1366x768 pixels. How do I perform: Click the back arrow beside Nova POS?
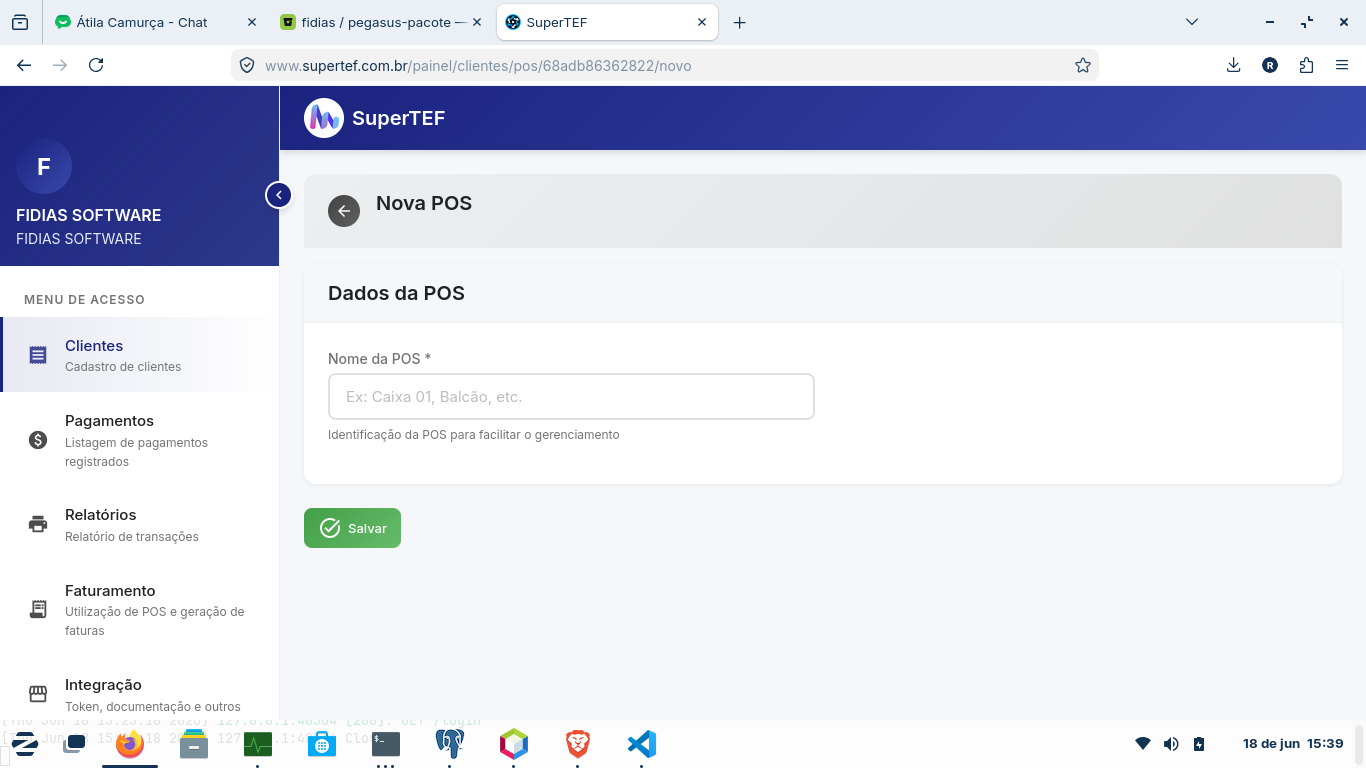coord(344,211)
